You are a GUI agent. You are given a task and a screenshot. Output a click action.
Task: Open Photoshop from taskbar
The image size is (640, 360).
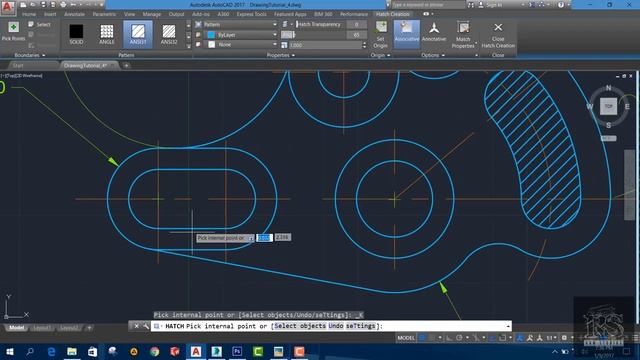237,351
